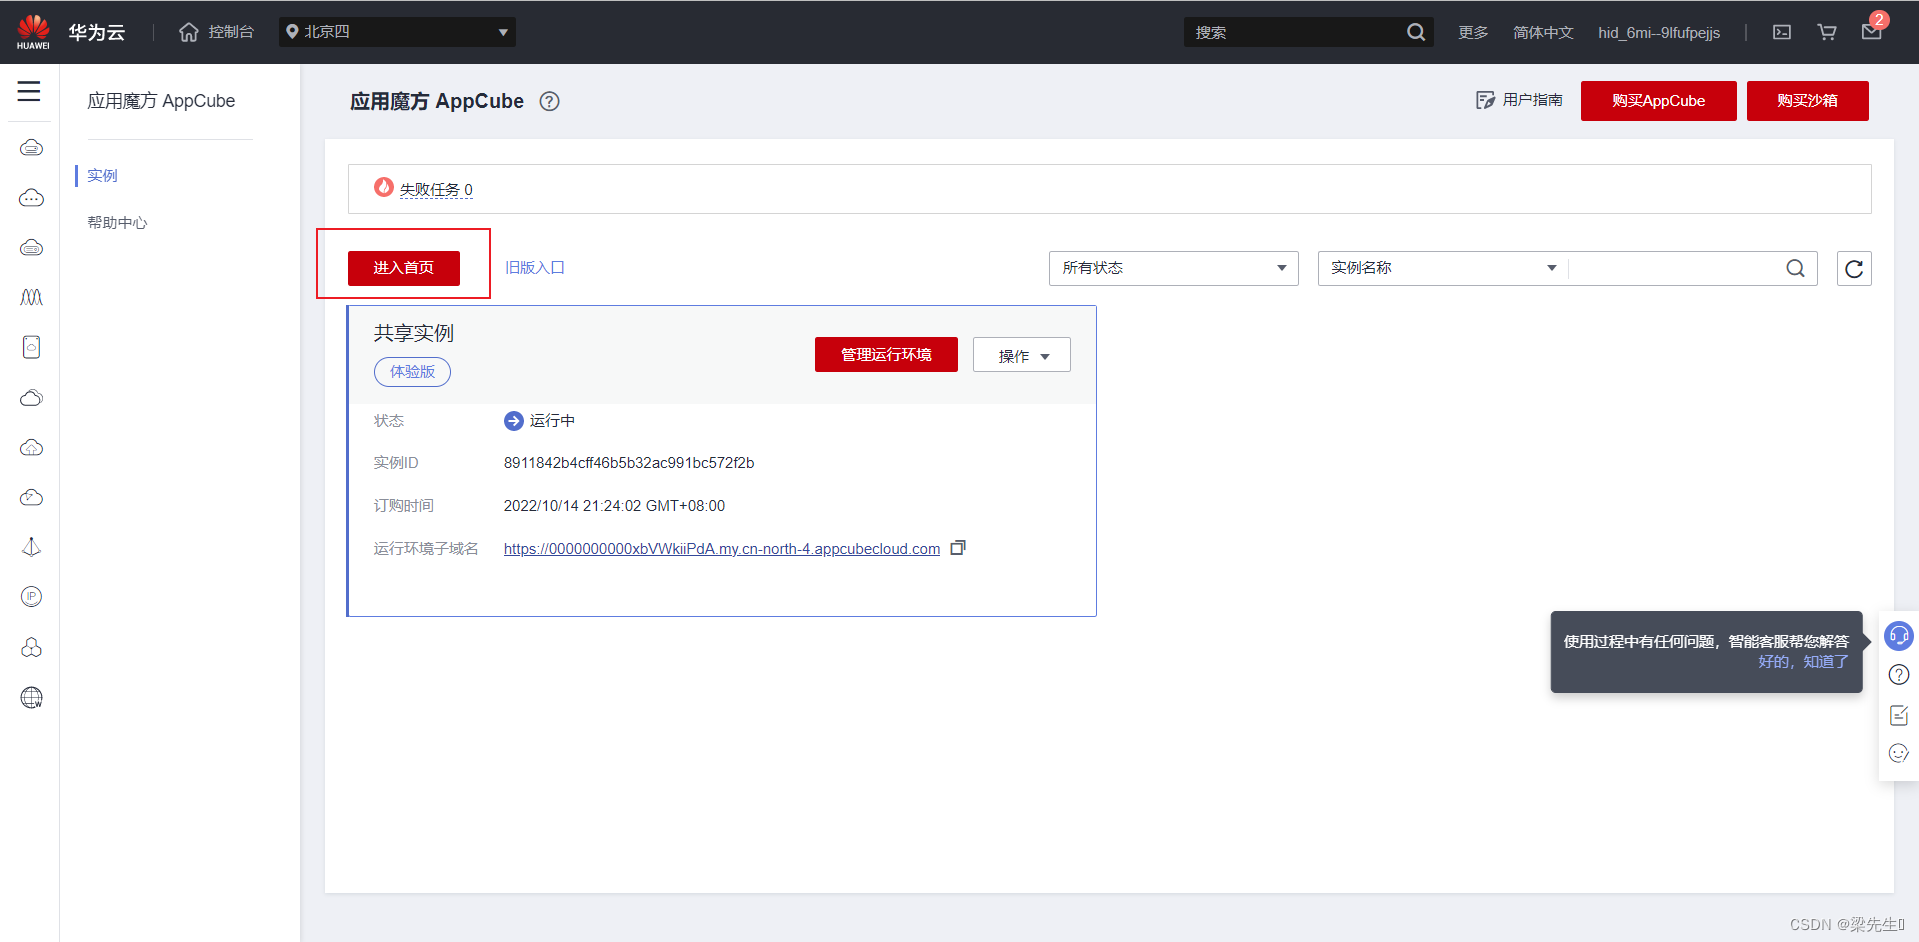Click the help question mark beside AppCube title

coord(549,101)
